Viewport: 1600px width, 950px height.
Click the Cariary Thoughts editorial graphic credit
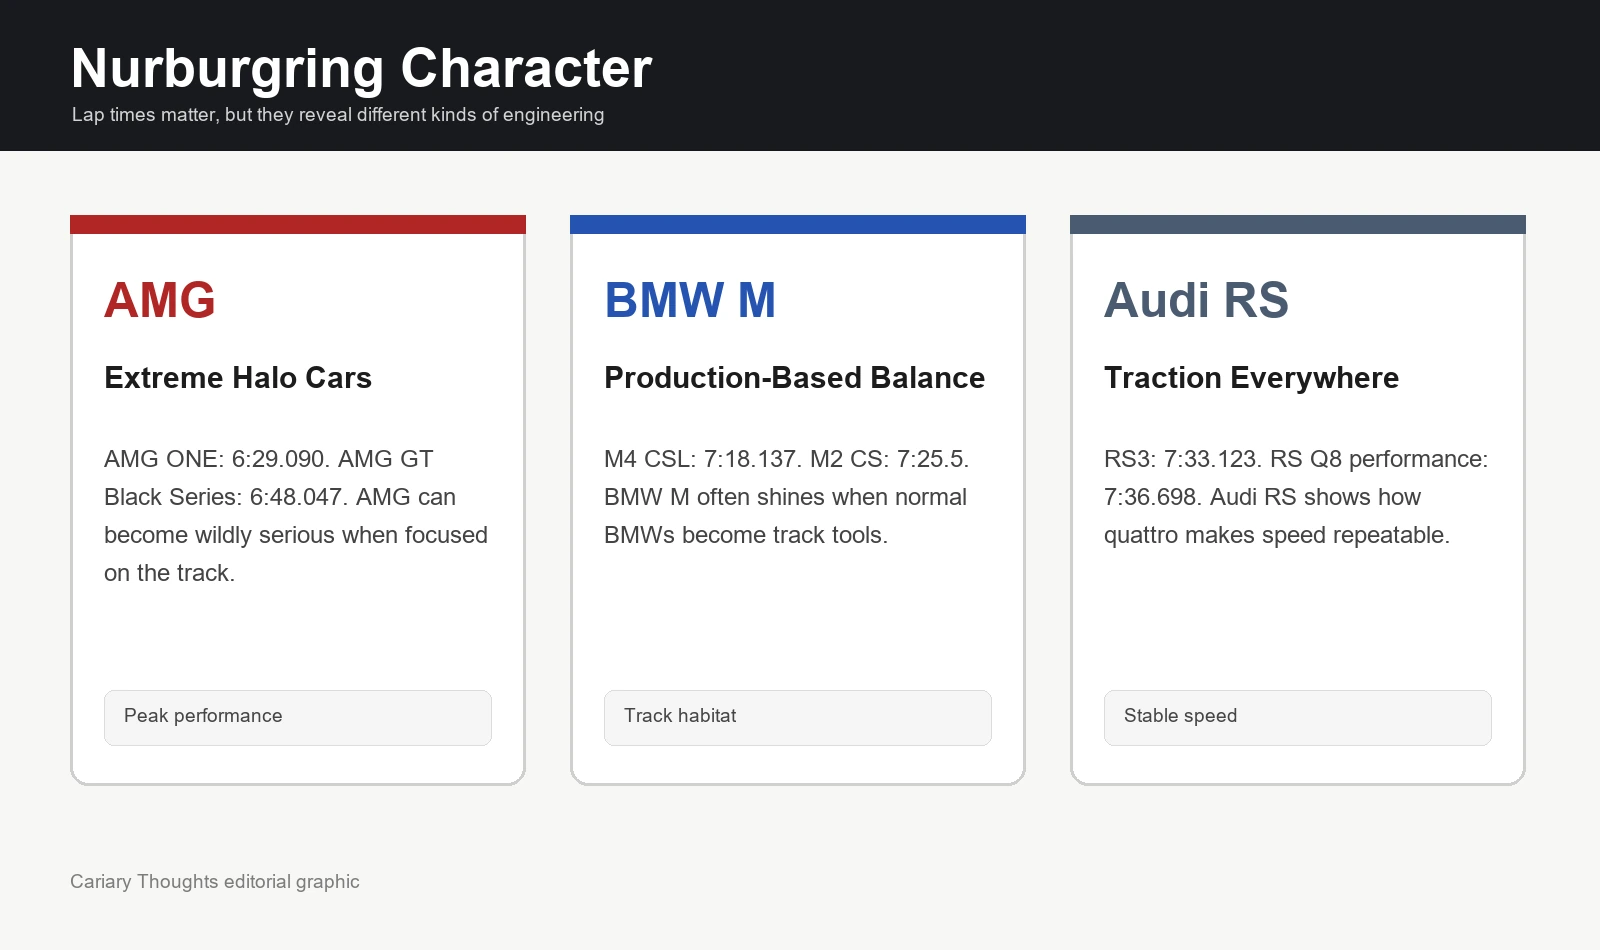215,882
